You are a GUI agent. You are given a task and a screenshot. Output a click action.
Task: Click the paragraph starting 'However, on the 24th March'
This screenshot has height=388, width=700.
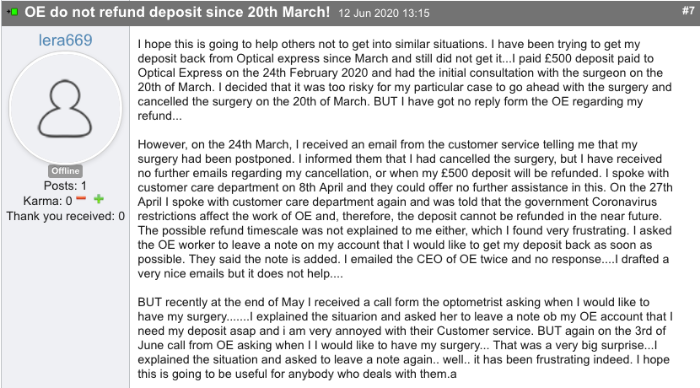(405, 209)
